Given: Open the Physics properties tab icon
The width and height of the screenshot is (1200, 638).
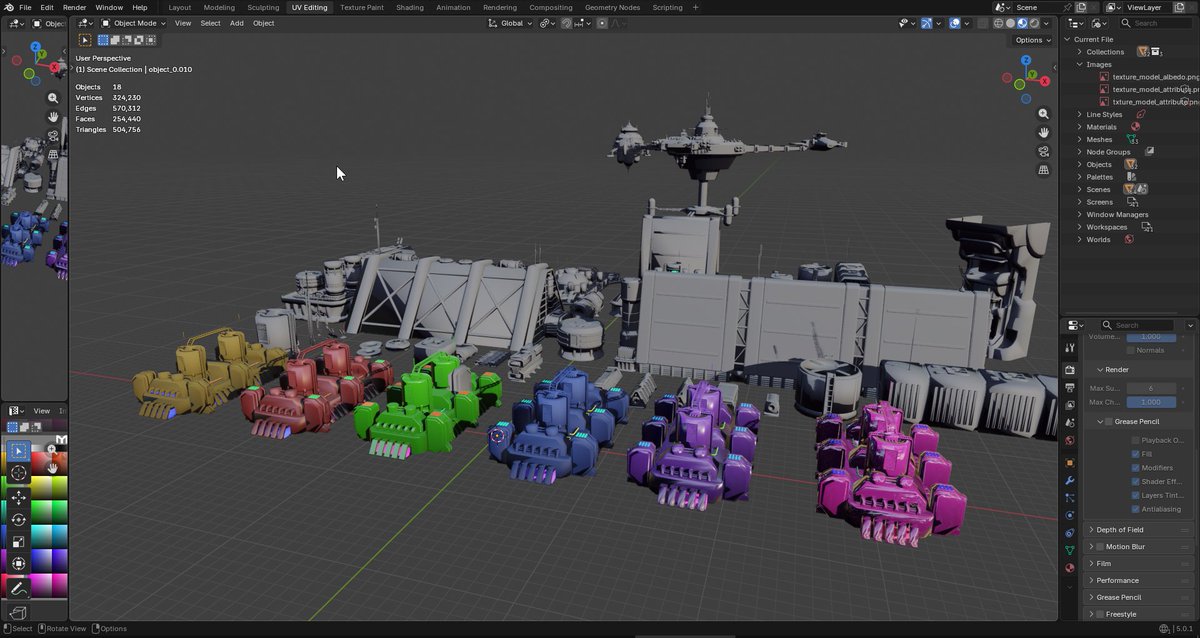Looking at the screenshot, I should click(x=1069, y=516).
